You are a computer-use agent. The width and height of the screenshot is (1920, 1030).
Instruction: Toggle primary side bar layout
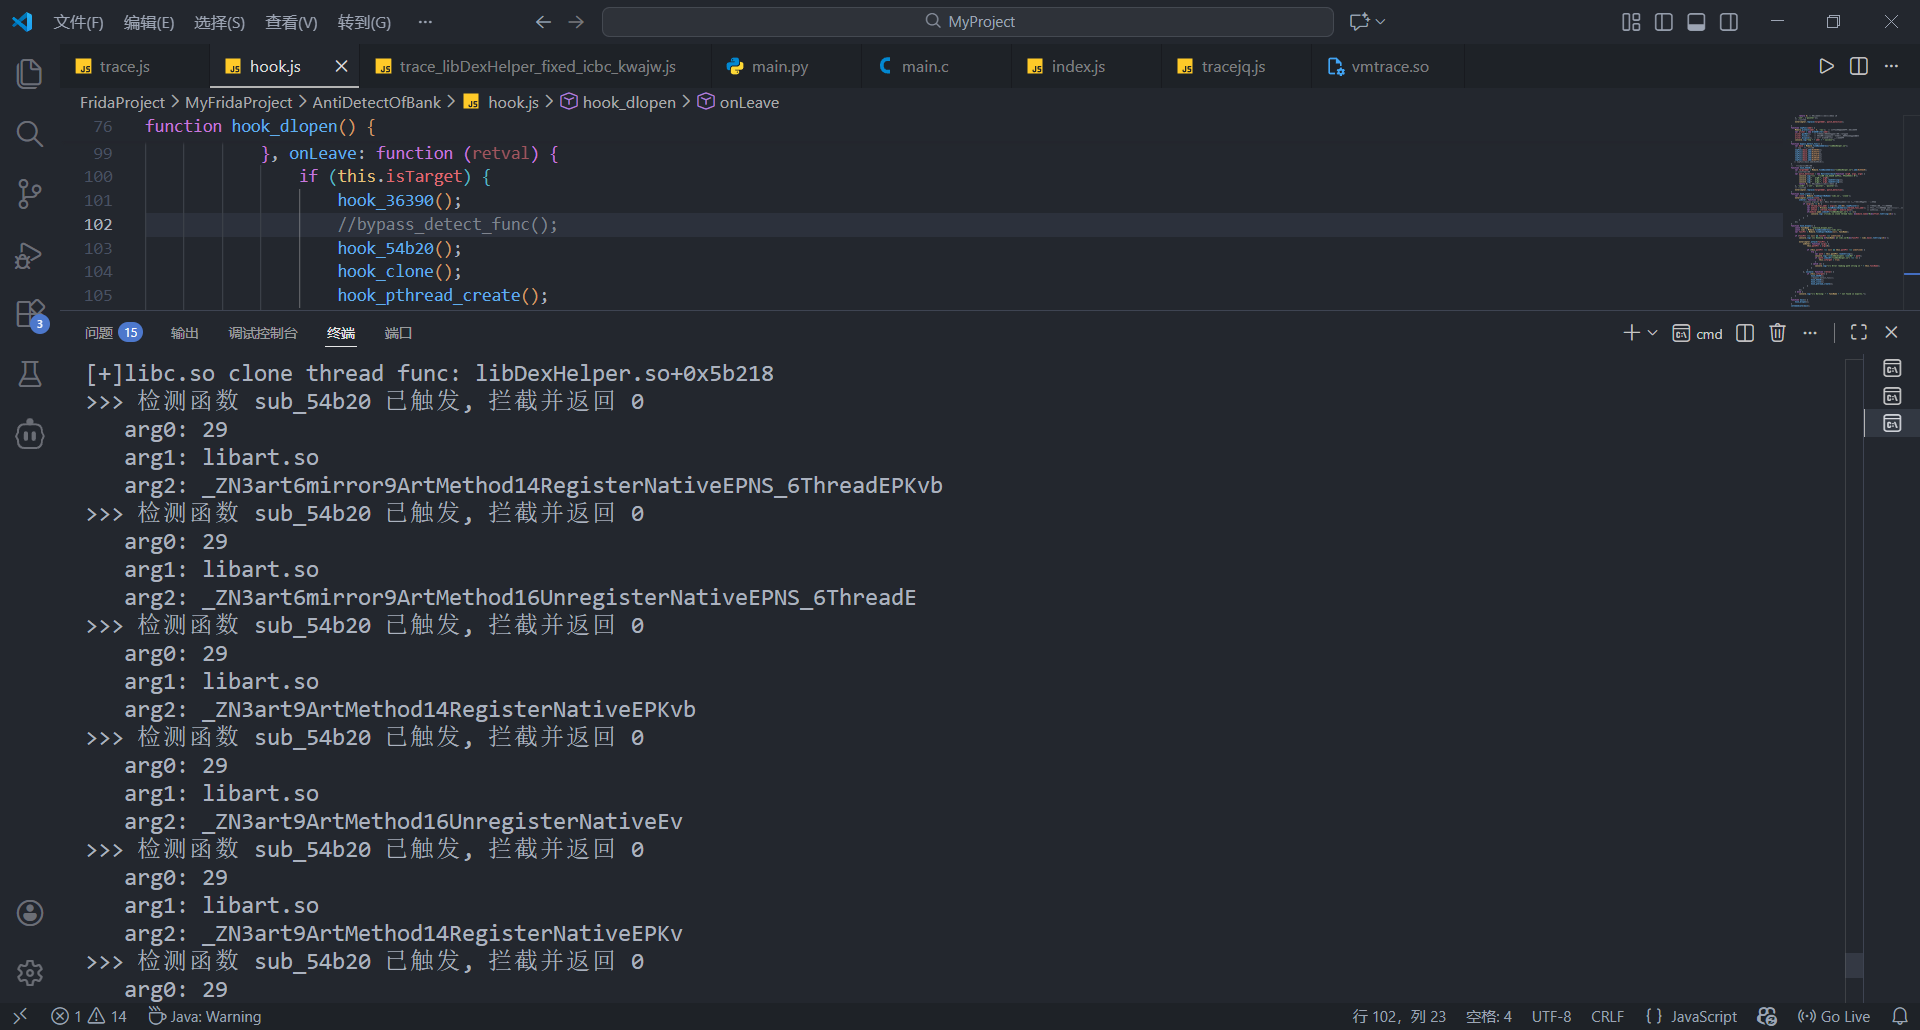point(1664,22)
